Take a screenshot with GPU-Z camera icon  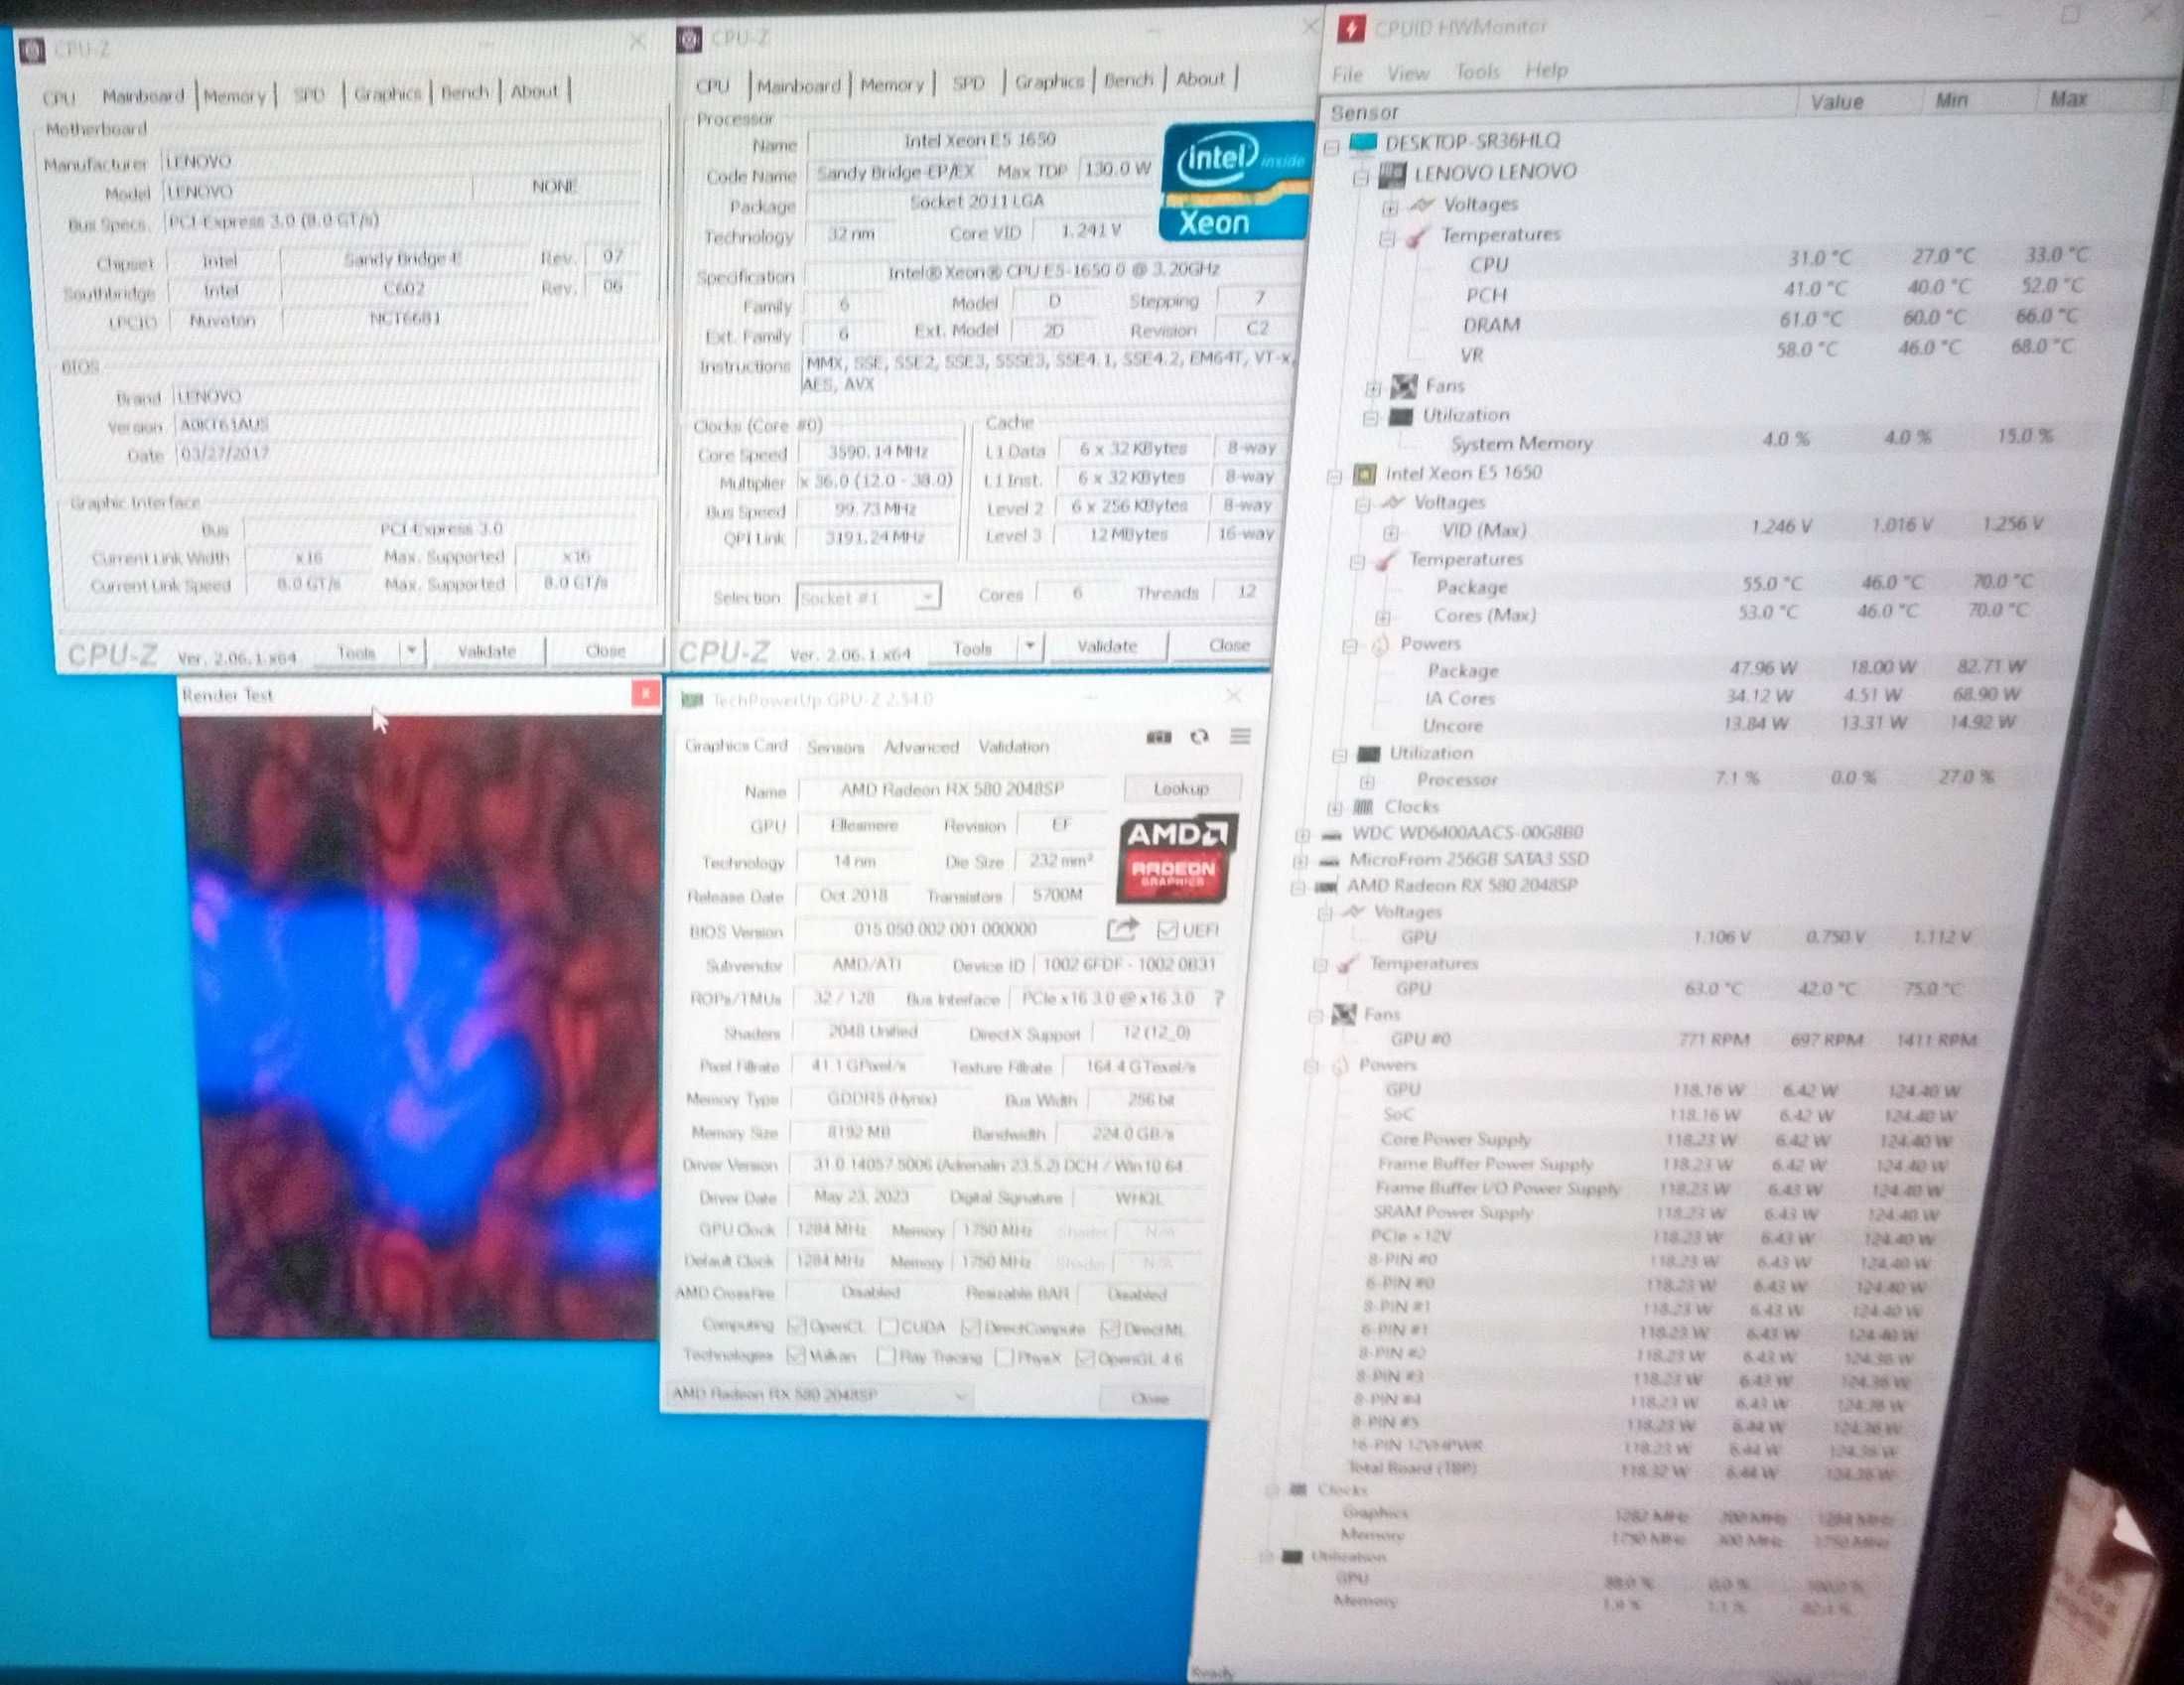click(x=1158, y=737)
